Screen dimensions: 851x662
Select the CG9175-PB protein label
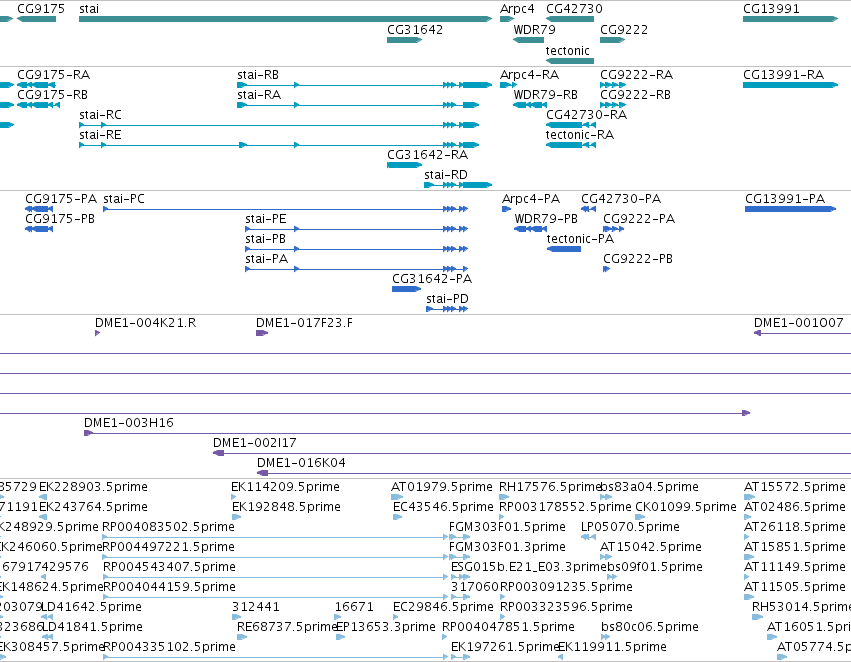(60, 219)
